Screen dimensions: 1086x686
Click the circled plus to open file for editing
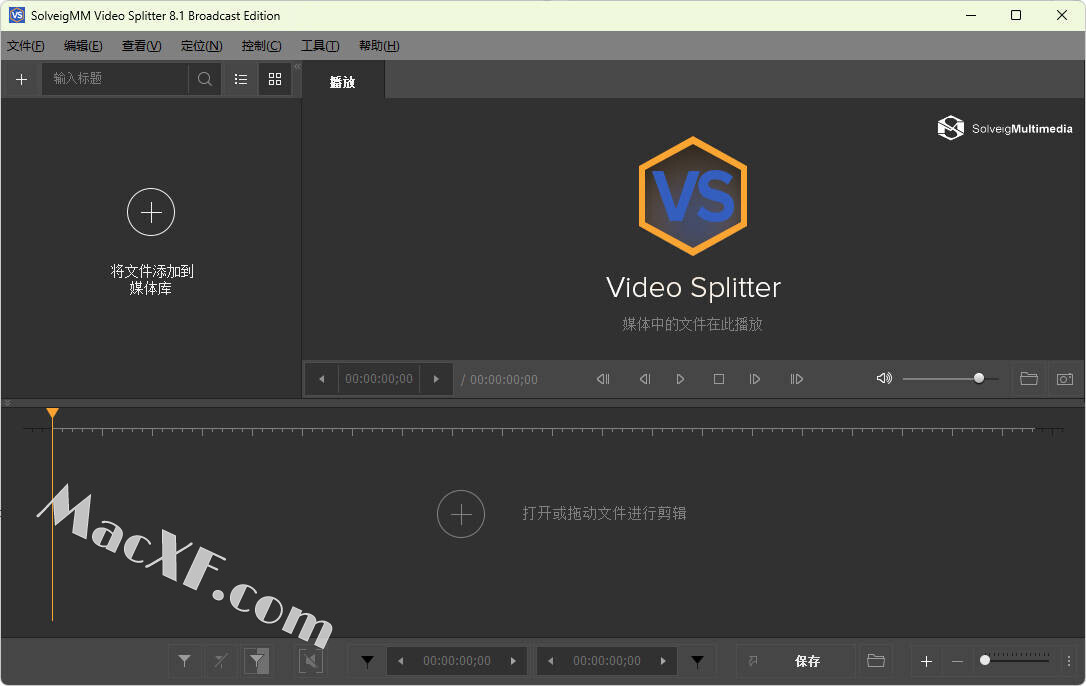click(461, 514)
